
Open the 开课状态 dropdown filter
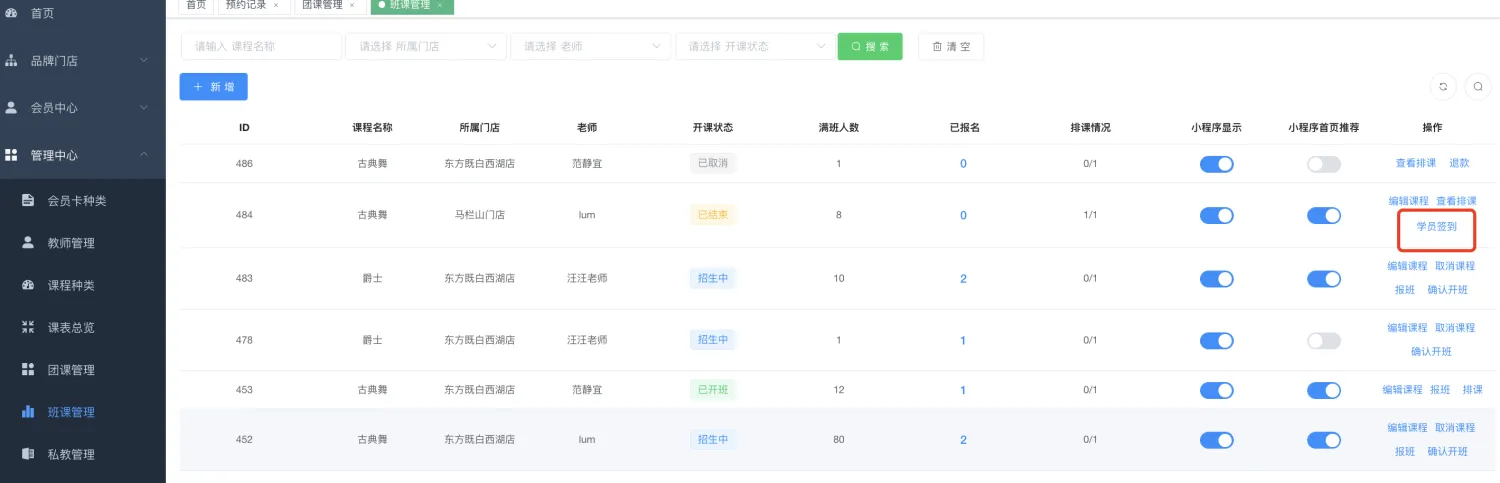[x=755, y=46]
